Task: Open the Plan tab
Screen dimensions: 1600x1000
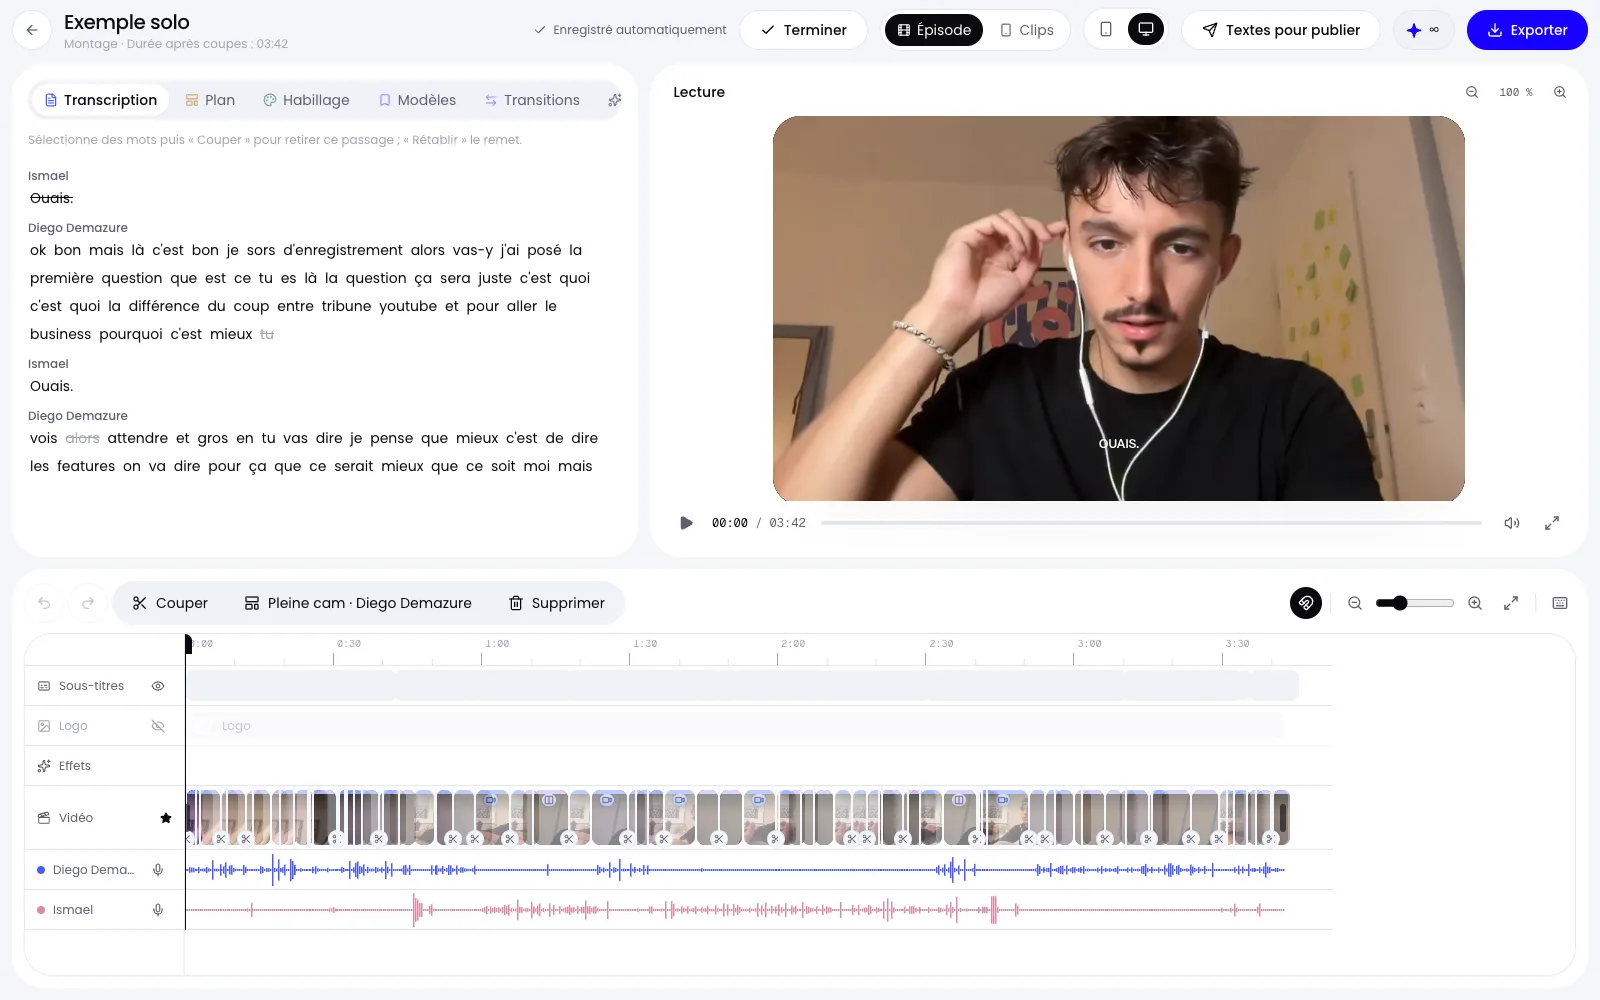Action: point(210,100)
